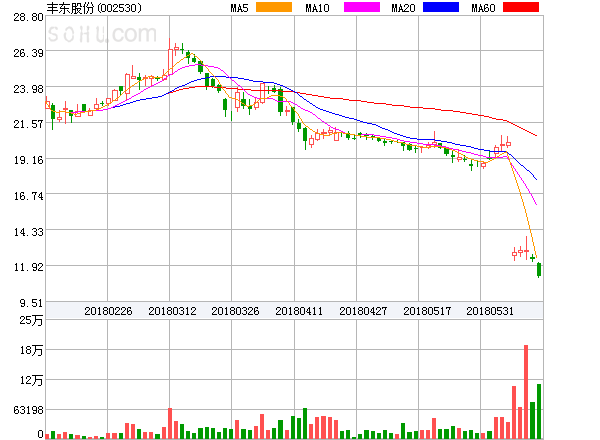Click the 12万 volume axis label
Image resolution: width=600 pixels, height=440 pixels.
[31, 380]
